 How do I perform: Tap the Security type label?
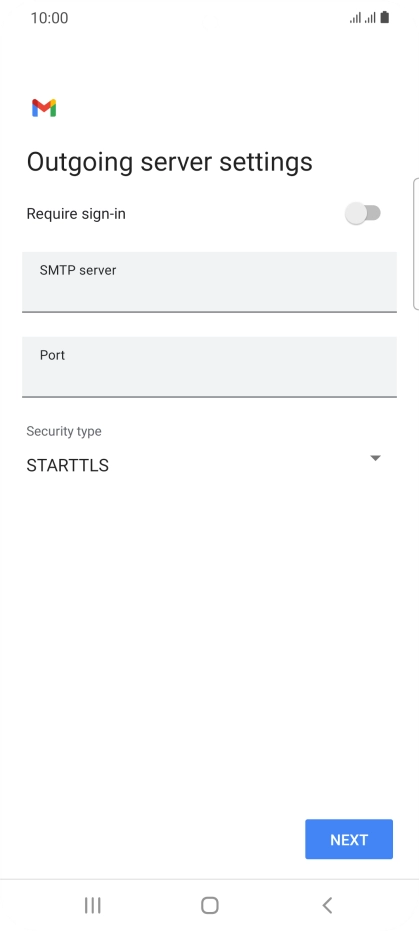tap(64, 431)
